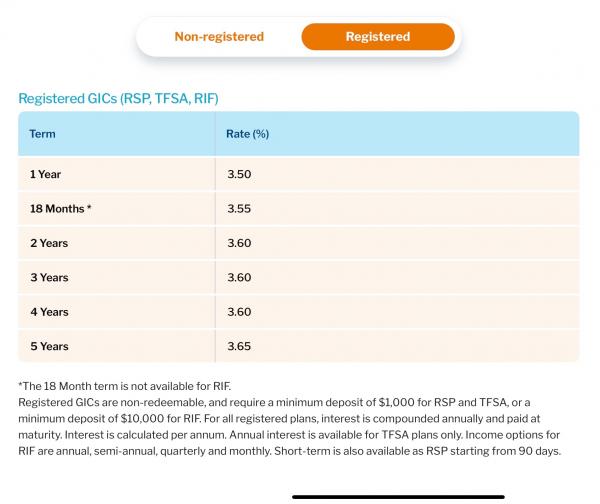
Task: Select the 3.60 rate for 4 Years
Action: pyautogui.click(x=239, y=312)
